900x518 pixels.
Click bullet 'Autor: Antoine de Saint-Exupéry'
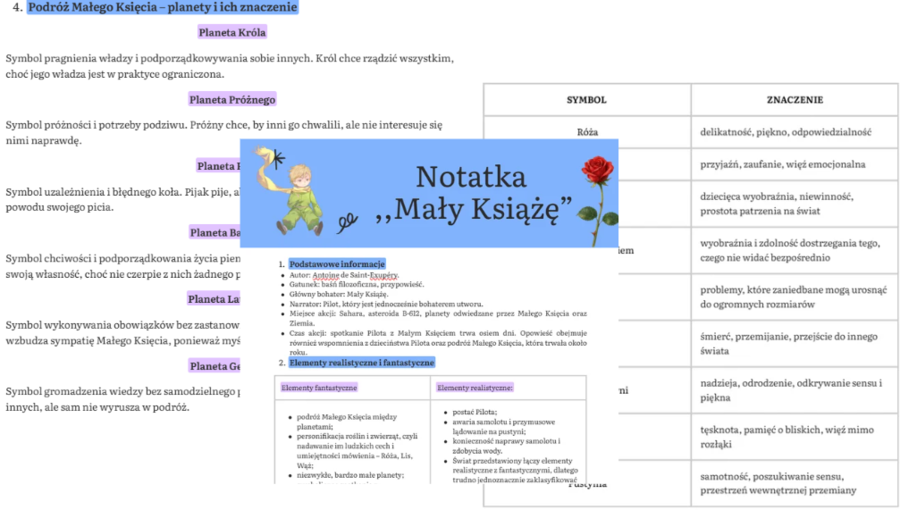pos(344,275)
